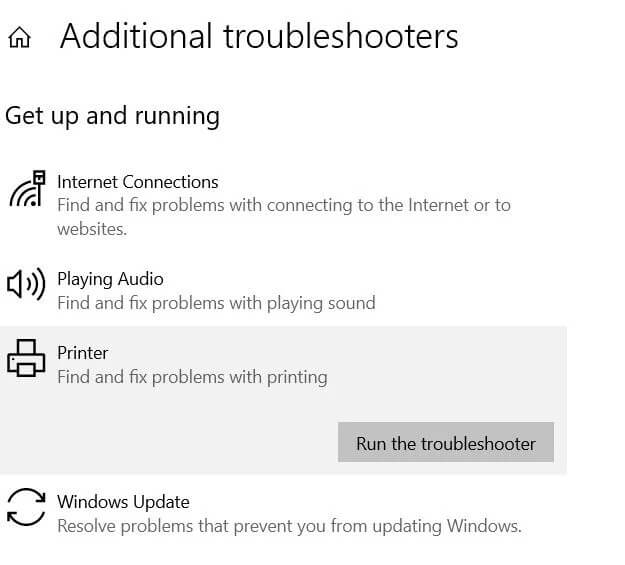This screenshot has width=625, height=565.
Task: Click 'Find and fix problems with printing' text
Action: 192,377
